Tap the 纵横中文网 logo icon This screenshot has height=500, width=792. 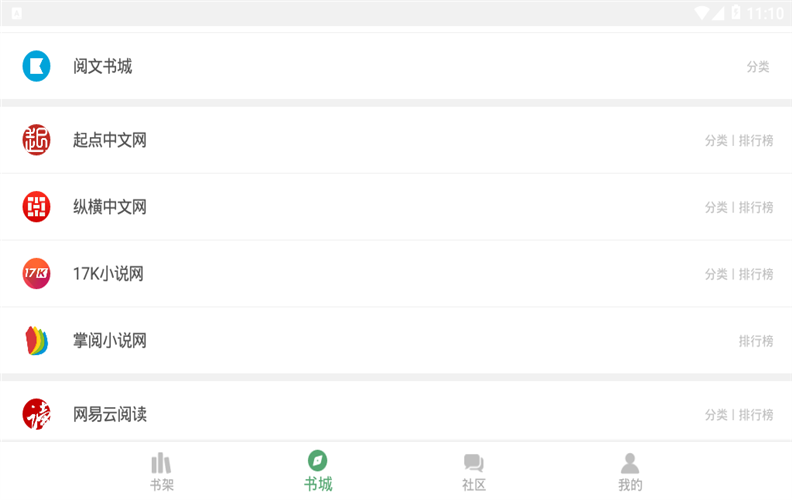click(36, 207)
